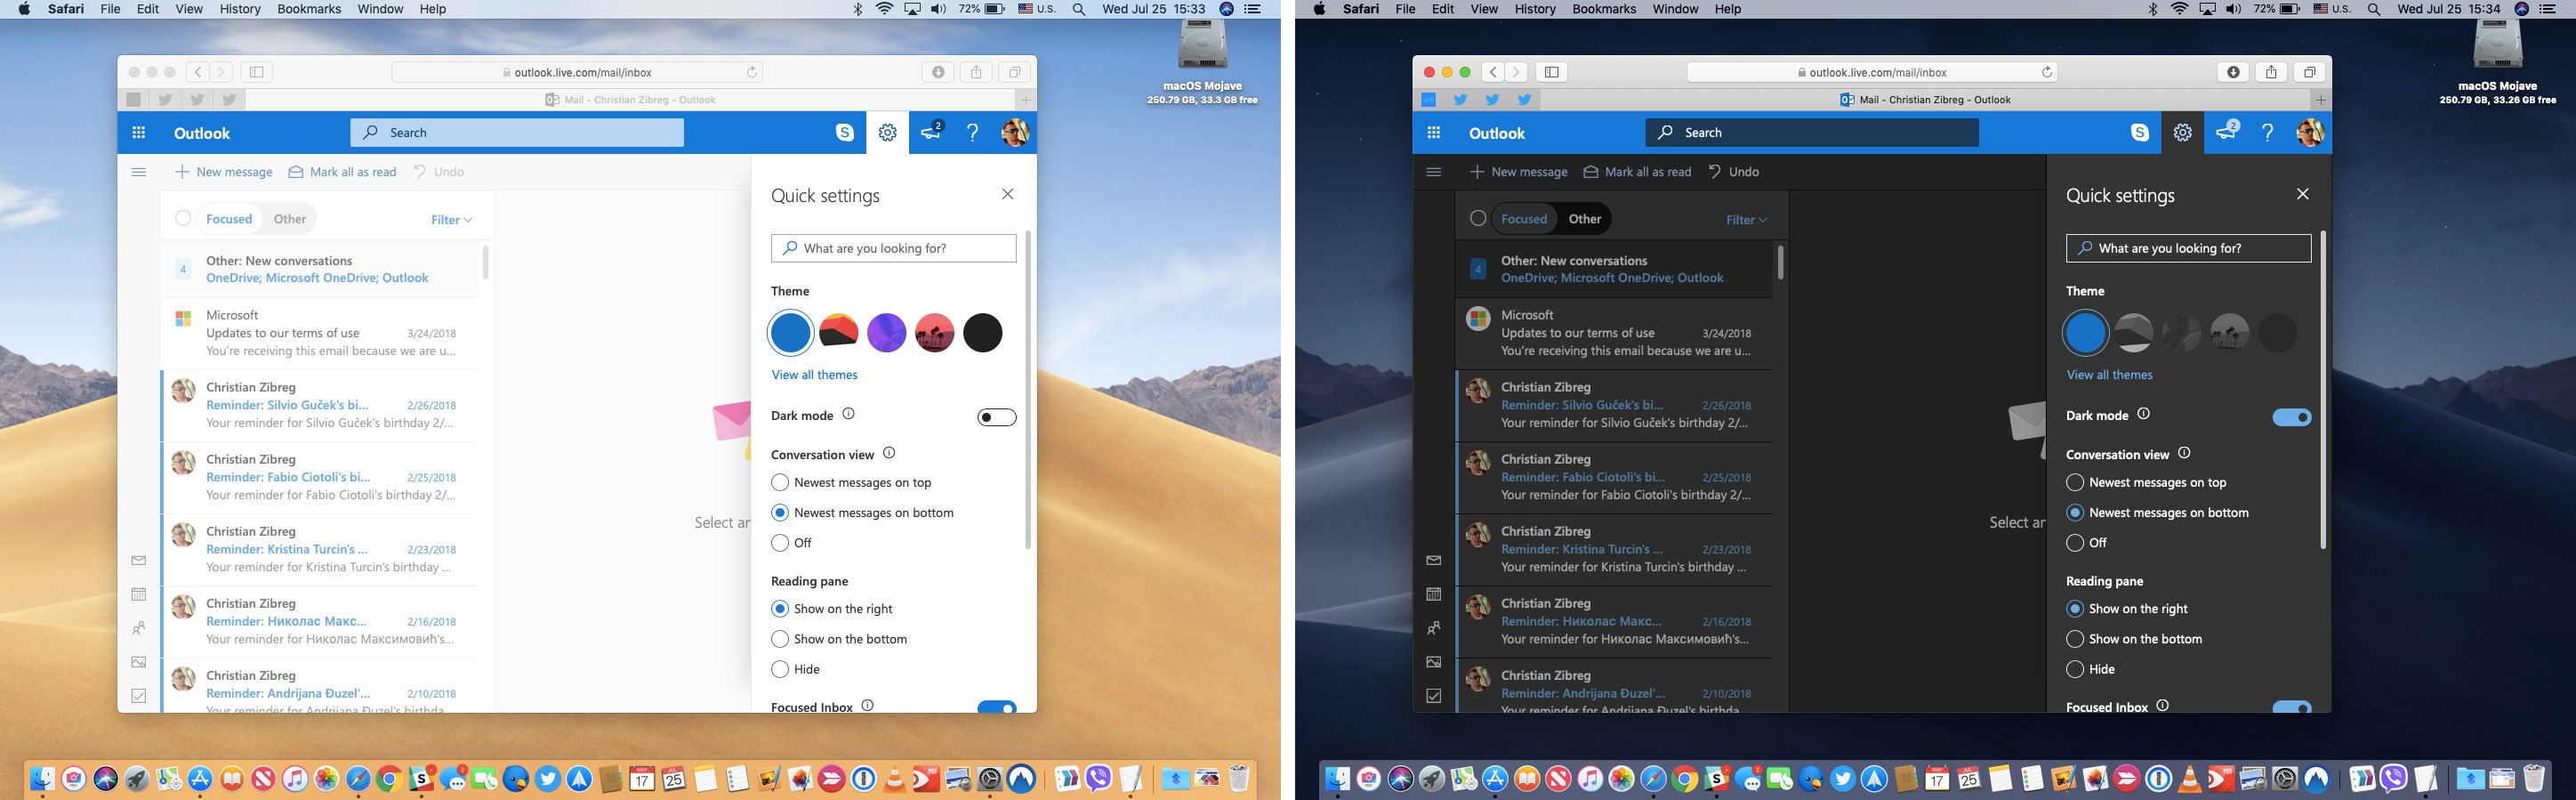Click New message in light window

(x=224, y=172)
